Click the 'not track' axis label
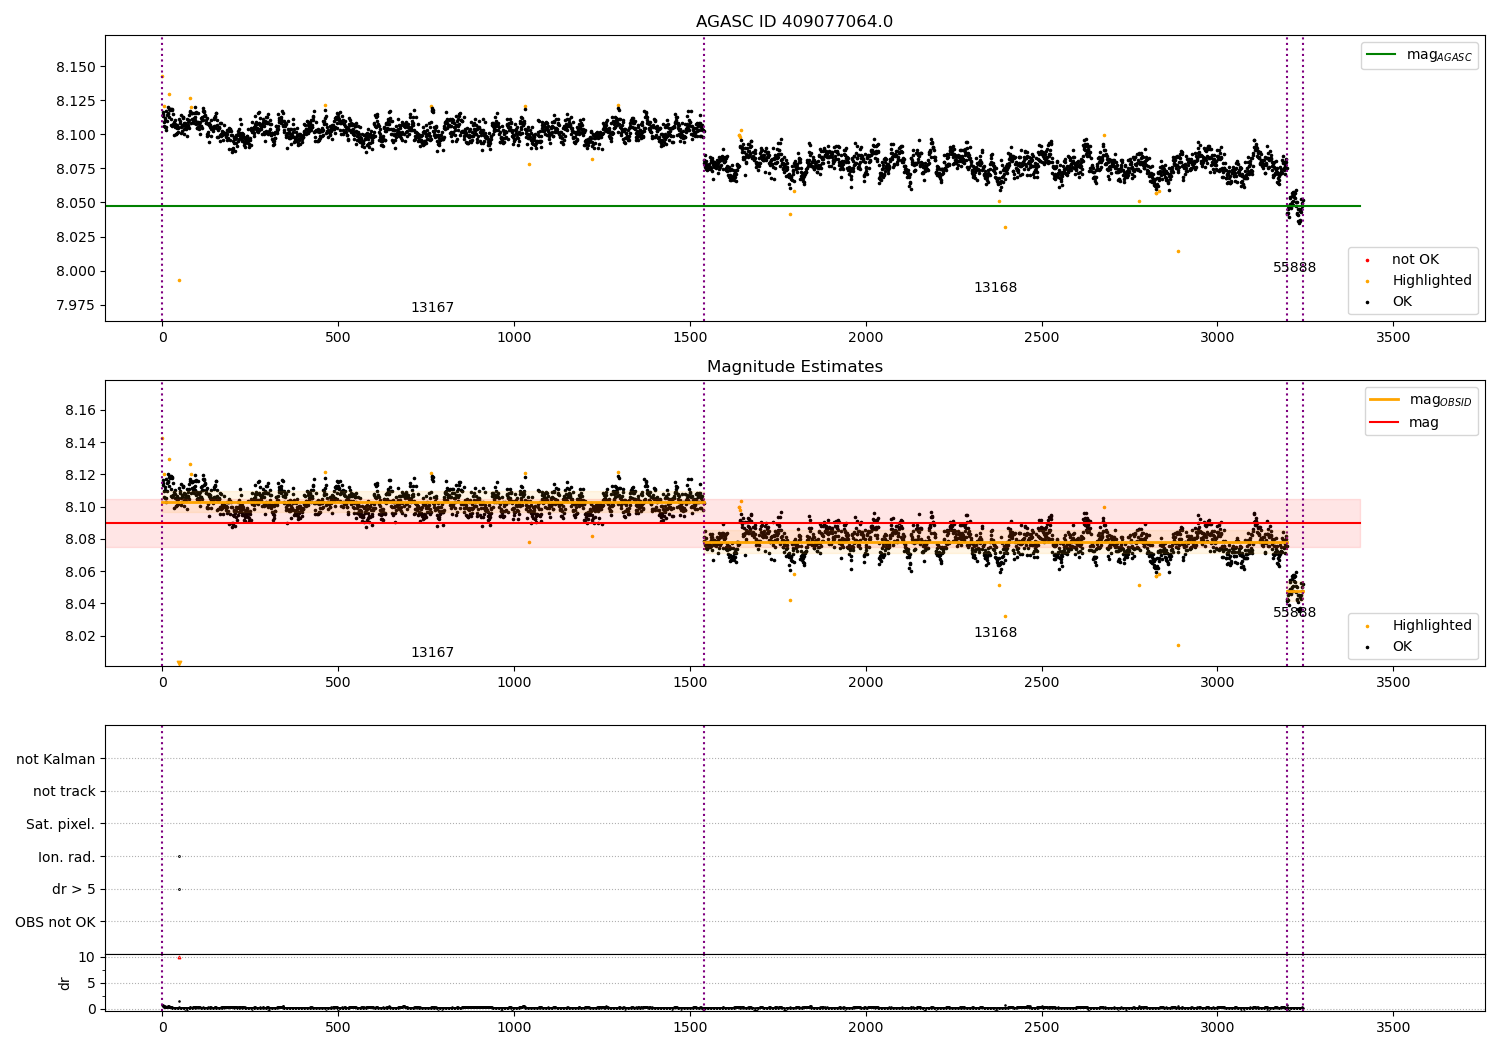 point(64,792)
